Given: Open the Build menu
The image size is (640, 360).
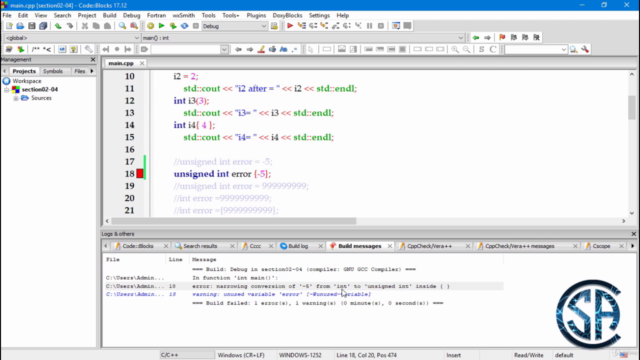Looking at the screenshot, I should (109, 15).
